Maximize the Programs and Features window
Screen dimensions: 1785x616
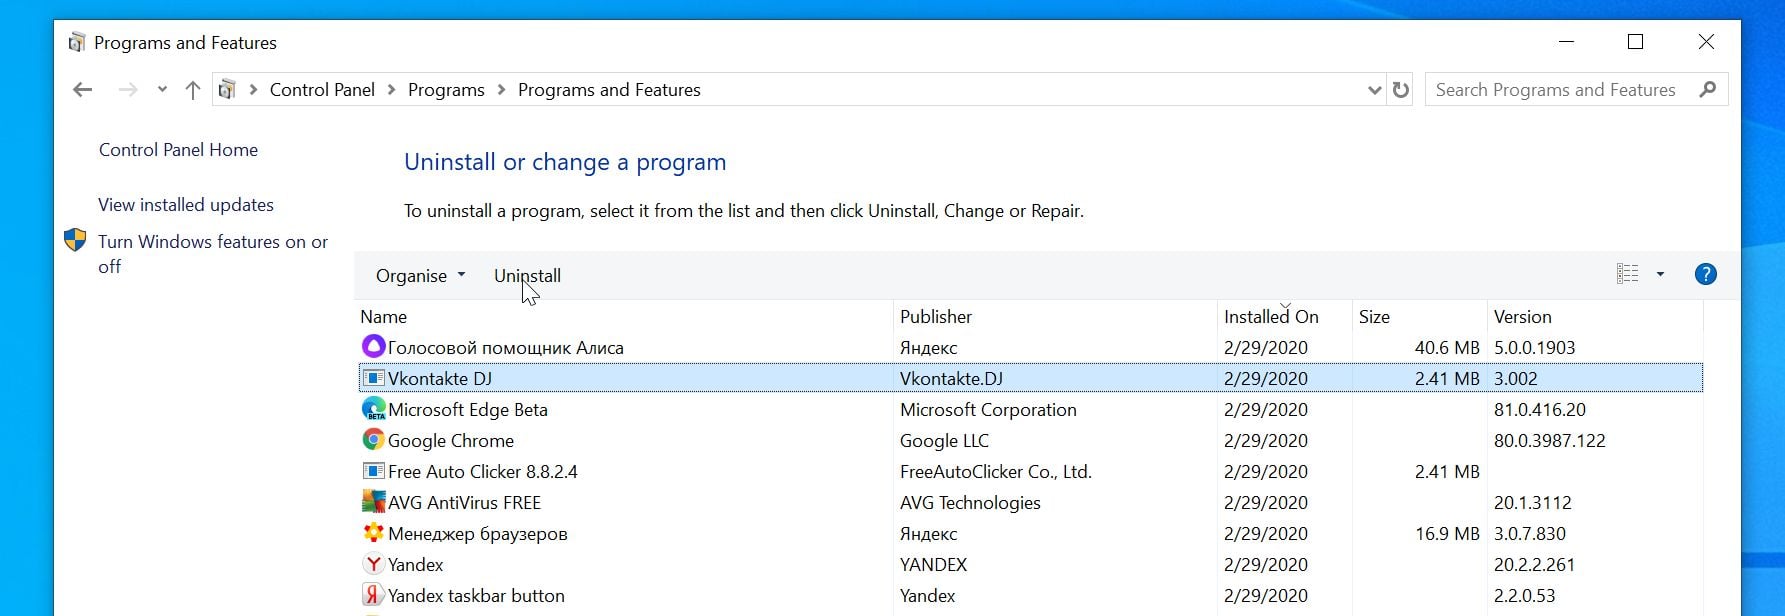pyautogui.click(x=1635, y=42)
